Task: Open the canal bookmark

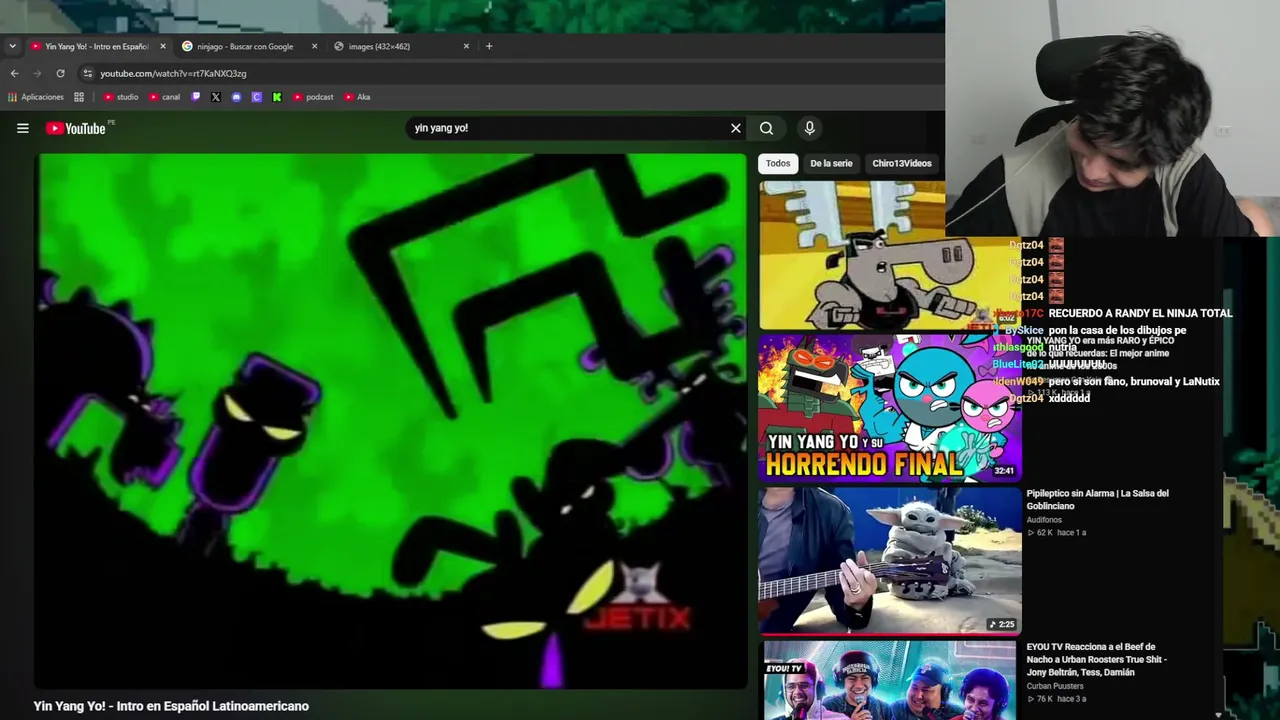Action: click(x=165, y=97)
